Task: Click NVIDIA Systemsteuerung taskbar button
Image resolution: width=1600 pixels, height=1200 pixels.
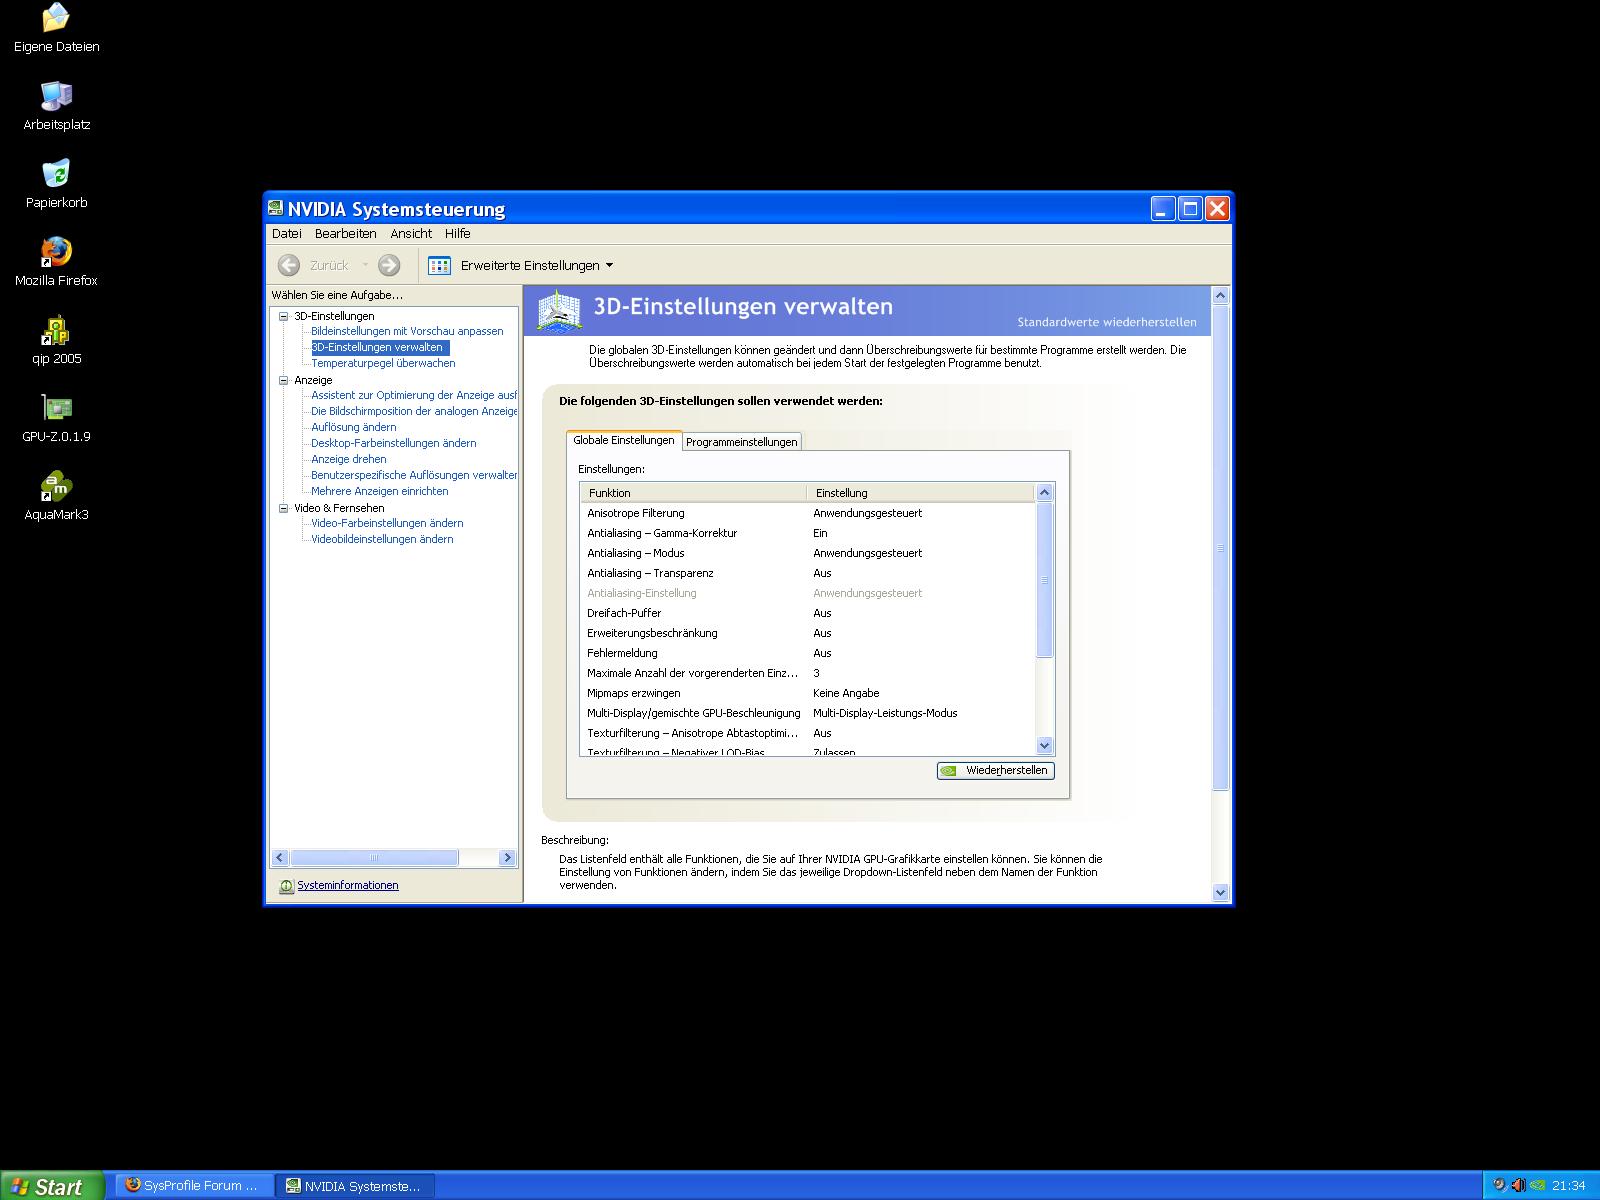Action: click(355, 1186)
